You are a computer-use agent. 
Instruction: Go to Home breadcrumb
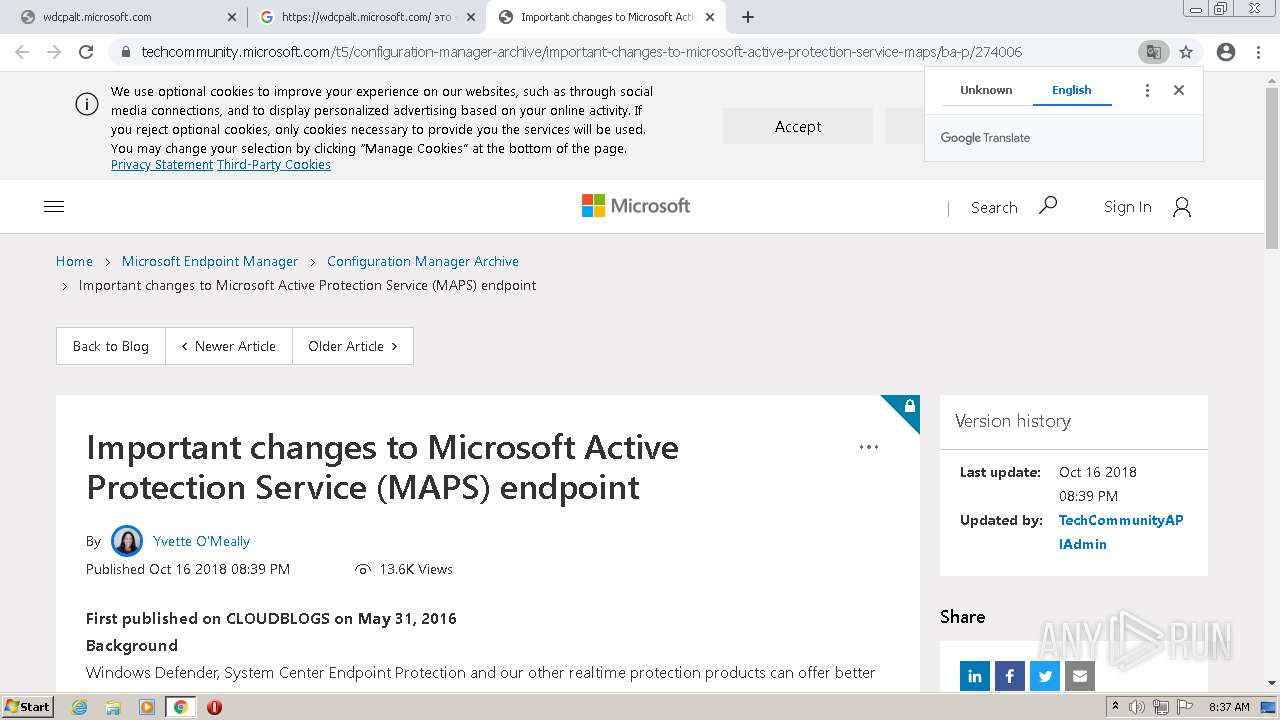74,261
